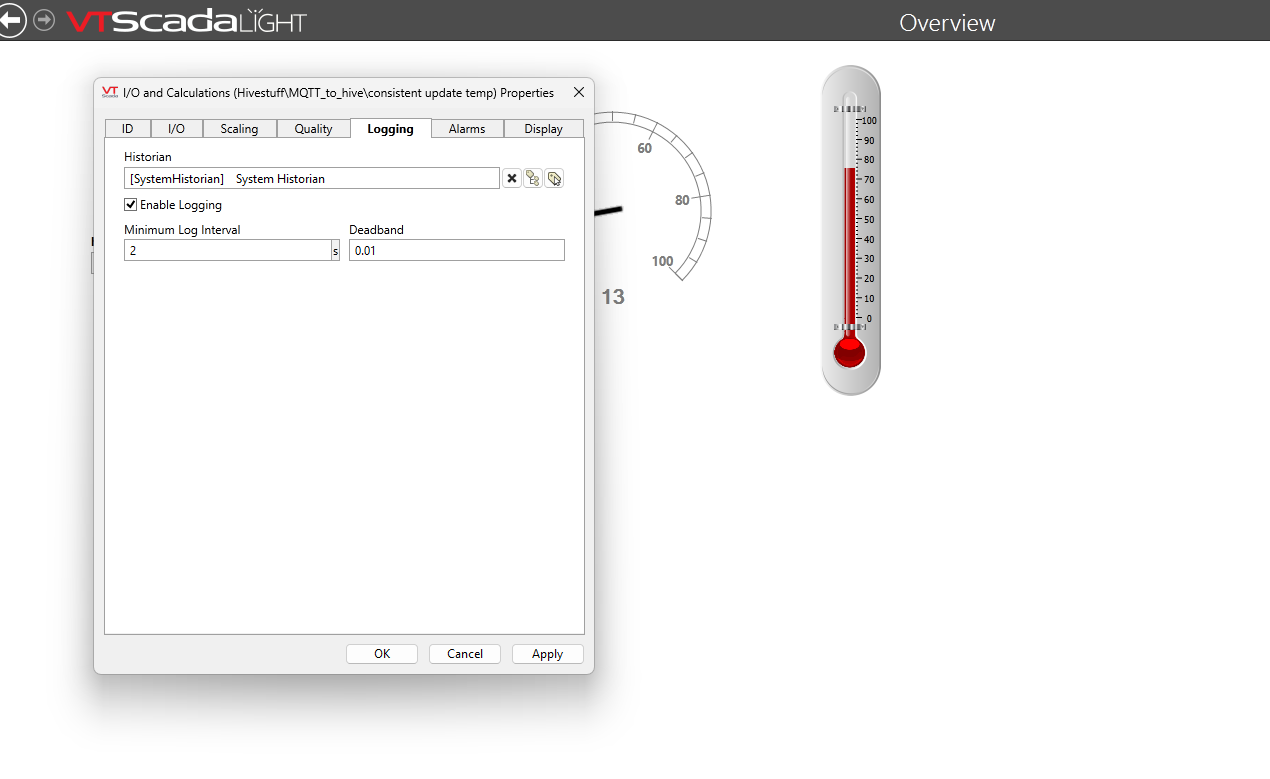The width and height of the screenshot is (1270, 779).
Task: Click the Historian selection field
Action: (311, 179)
